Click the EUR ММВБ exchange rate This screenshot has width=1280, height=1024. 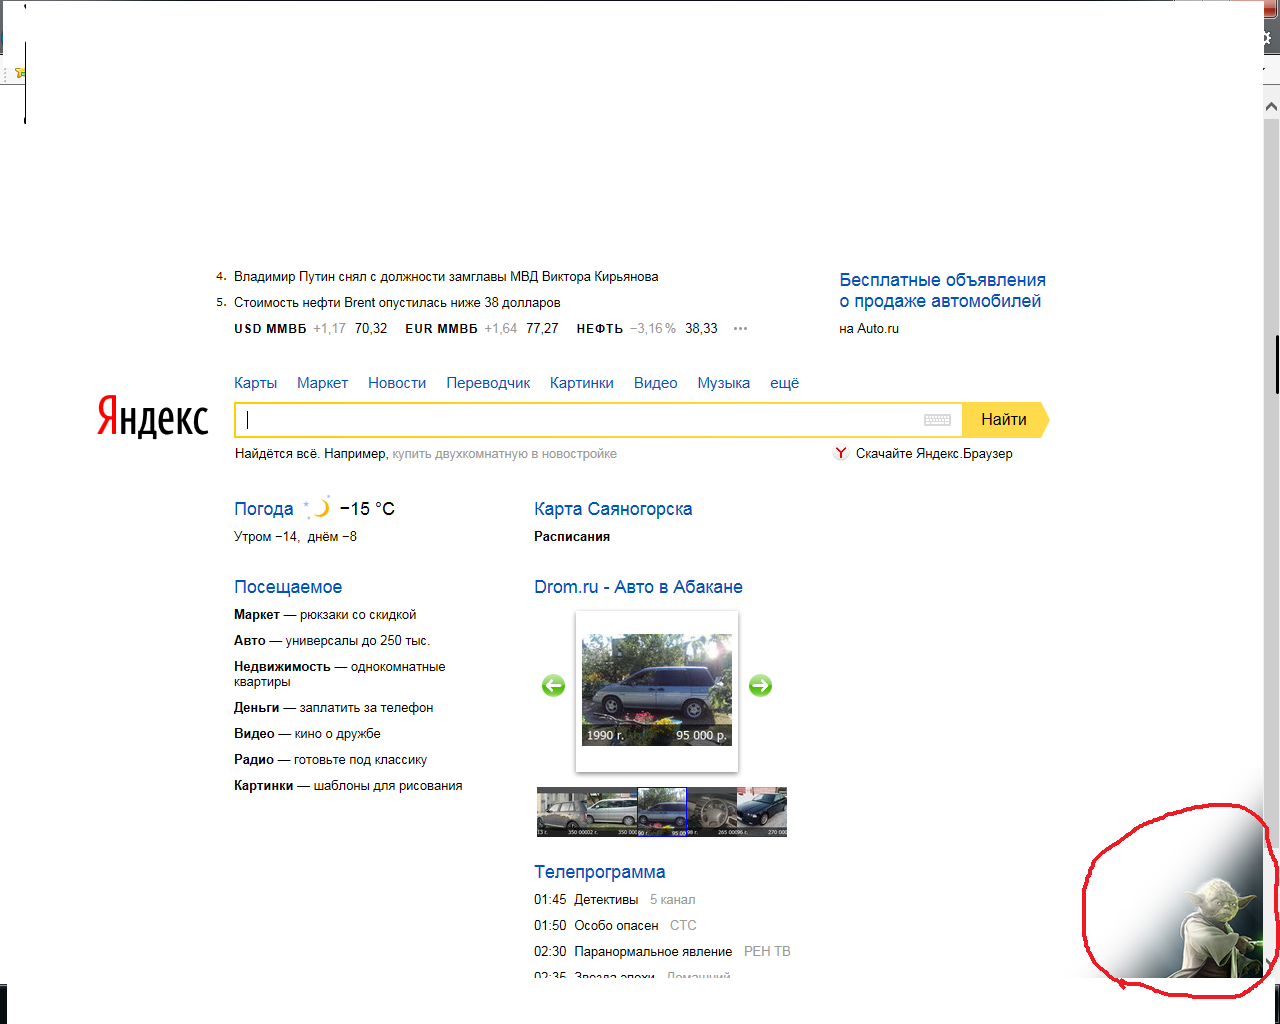point(481,329)
